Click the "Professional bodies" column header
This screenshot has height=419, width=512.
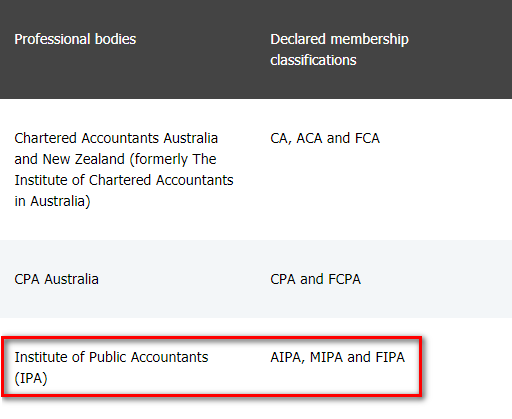click(x=75, y=39)
